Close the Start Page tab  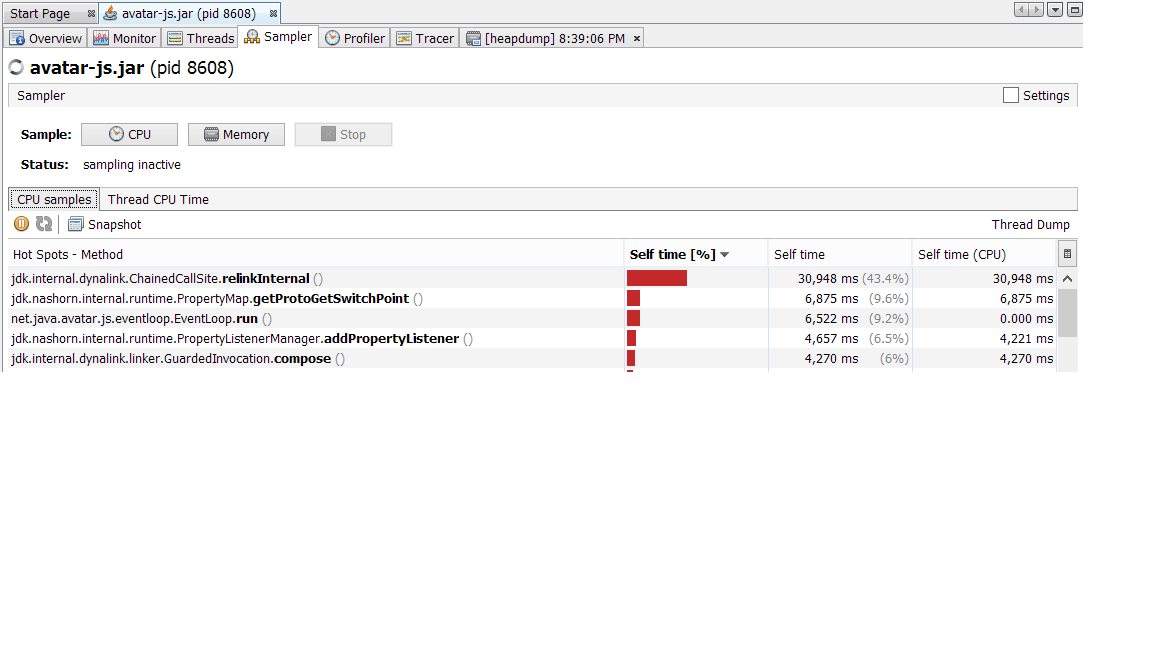(x=91, y=14)
